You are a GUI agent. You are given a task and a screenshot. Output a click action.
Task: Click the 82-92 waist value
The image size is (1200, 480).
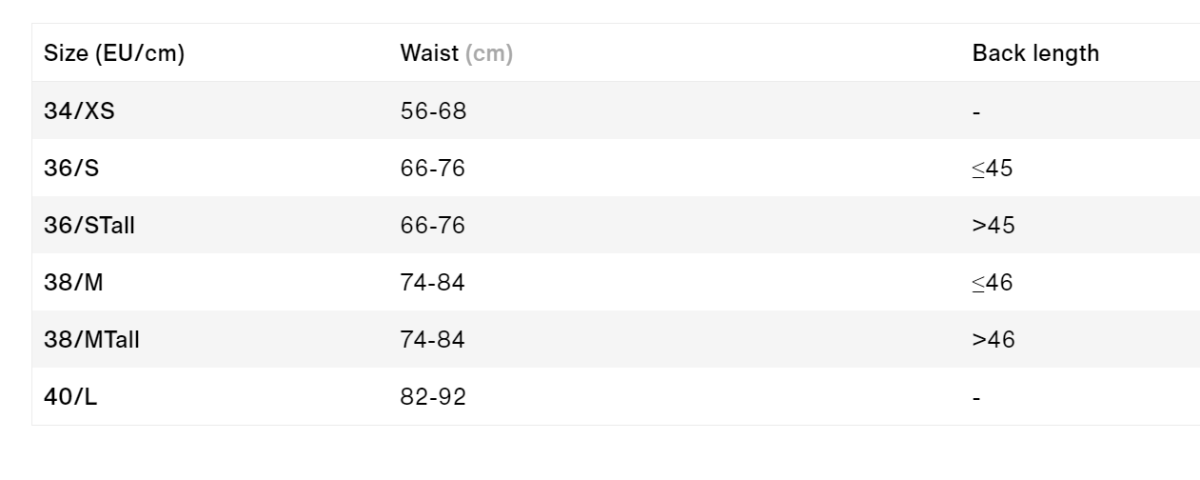[x=433, y=397]
